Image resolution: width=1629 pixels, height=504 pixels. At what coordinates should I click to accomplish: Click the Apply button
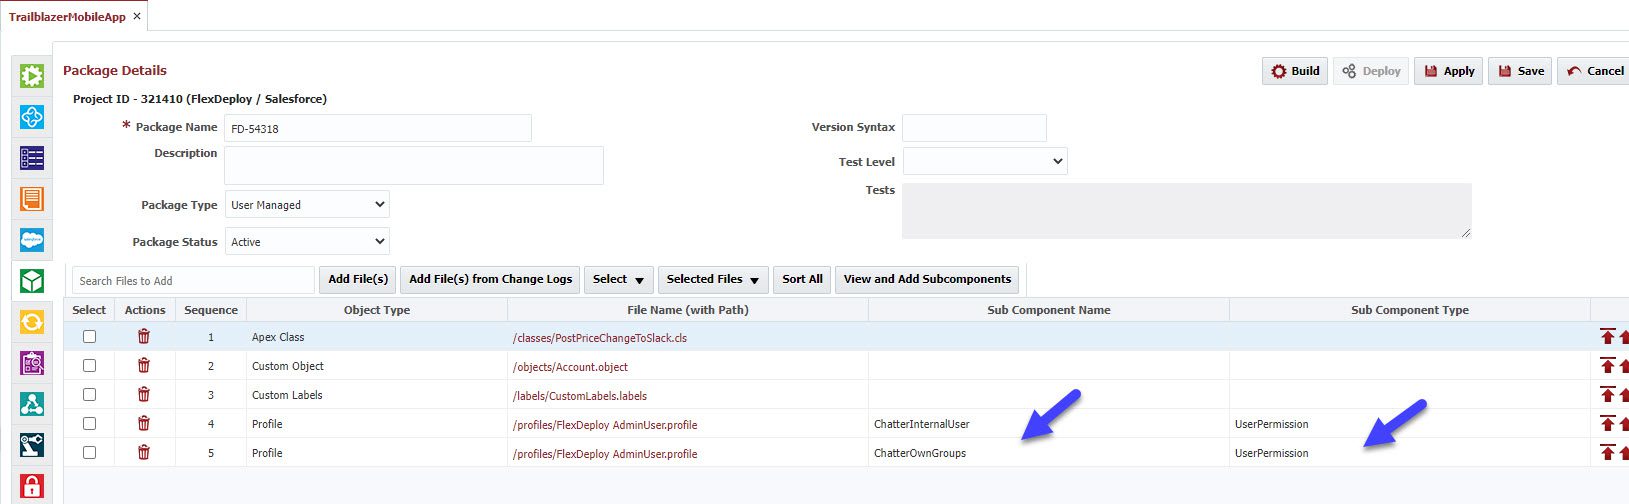click(1448, 71)
